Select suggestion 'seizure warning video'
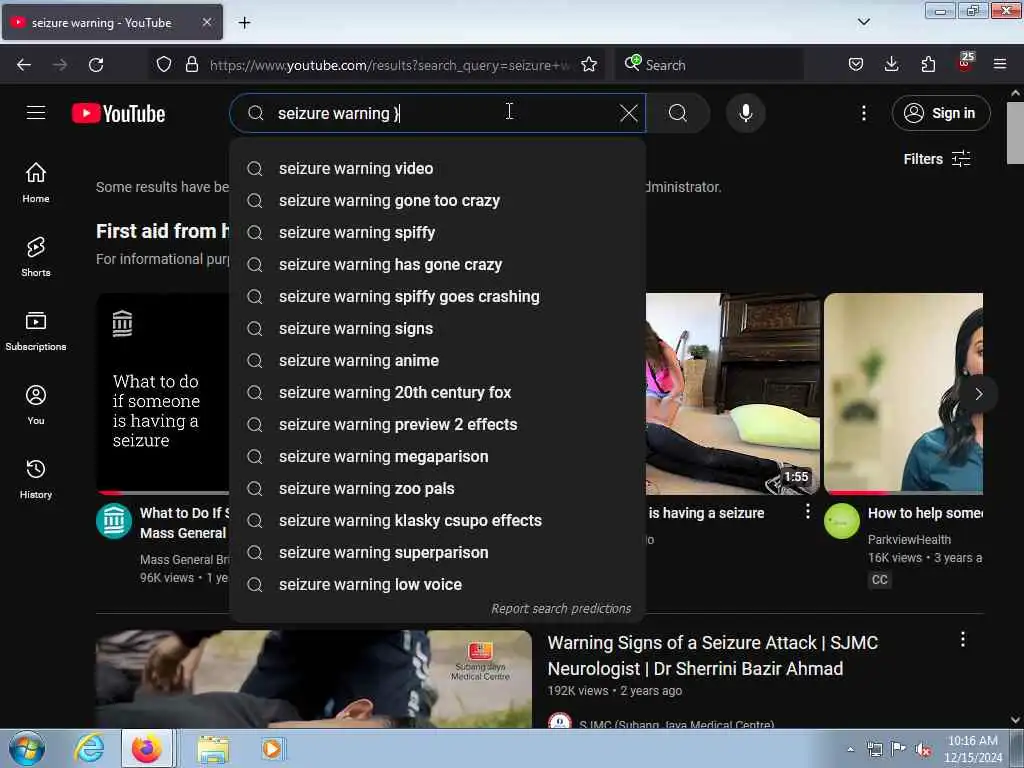1024x768 pixels. click(438, 168)
